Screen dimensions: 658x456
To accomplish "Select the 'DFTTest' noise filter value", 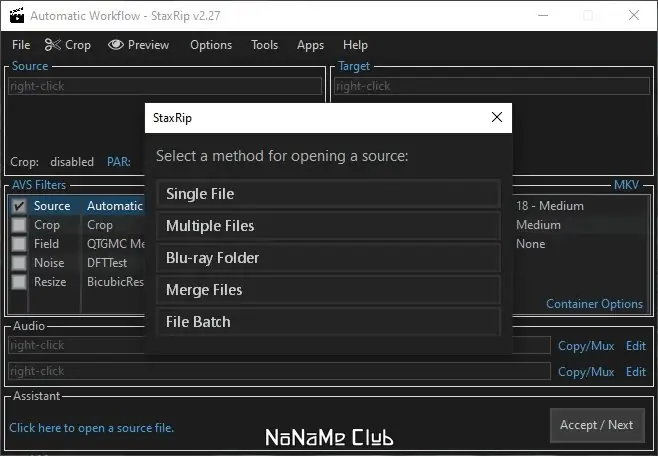I will point(107,263).
